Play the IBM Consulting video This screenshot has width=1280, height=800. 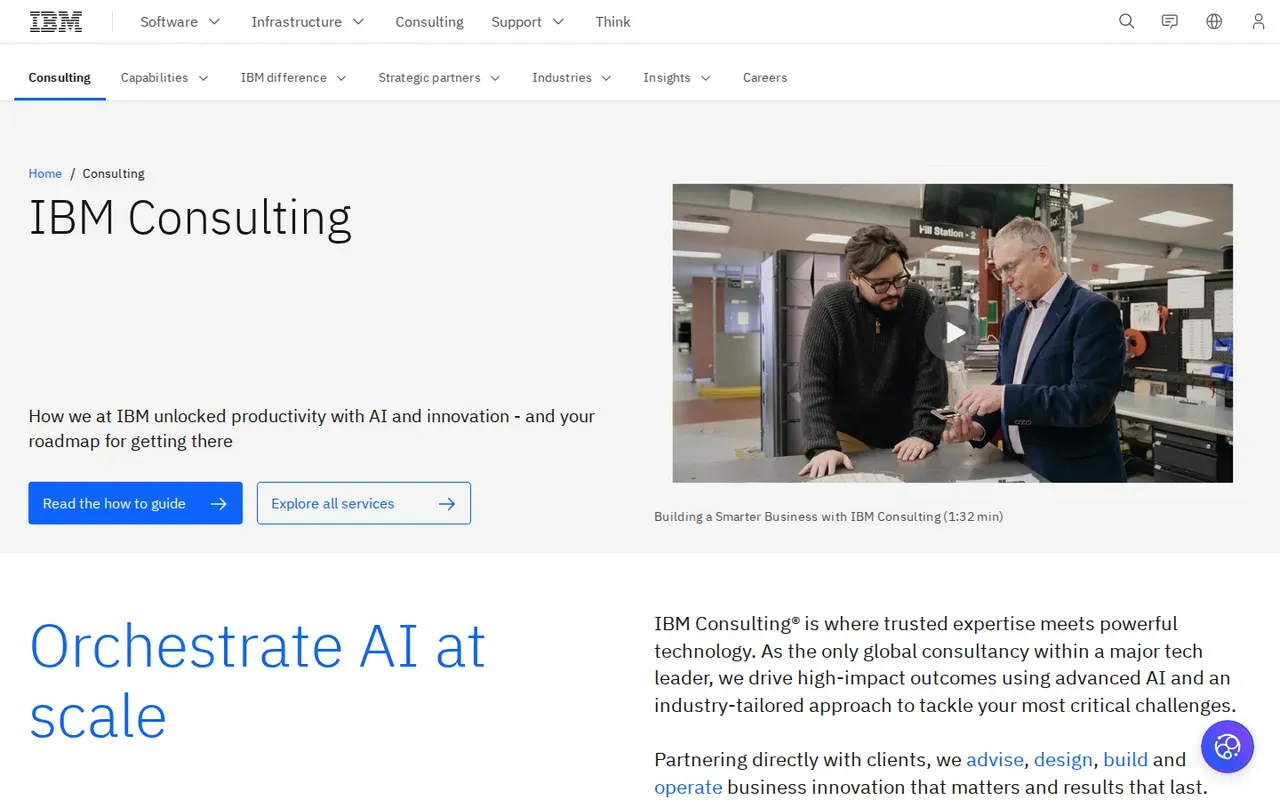[952, 333]
